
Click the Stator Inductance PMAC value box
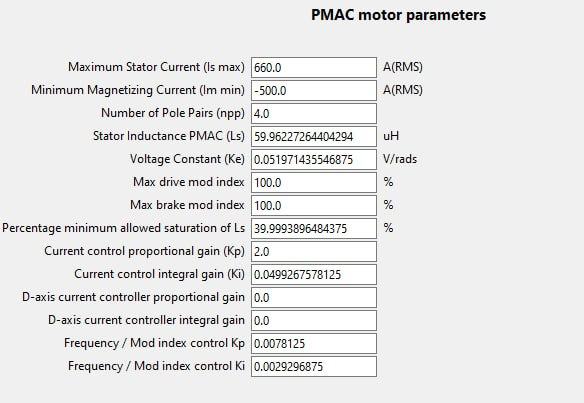pyautogui.click(x=314, y=137)
